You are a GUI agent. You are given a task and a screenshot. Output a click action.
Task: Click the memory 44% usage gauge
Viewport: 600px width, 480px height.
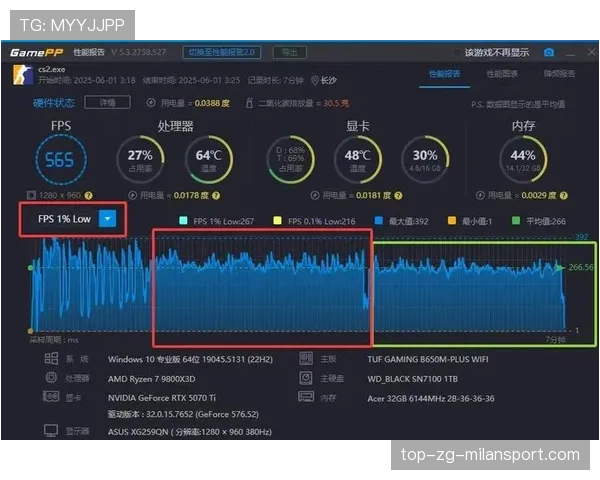[523, 160]
